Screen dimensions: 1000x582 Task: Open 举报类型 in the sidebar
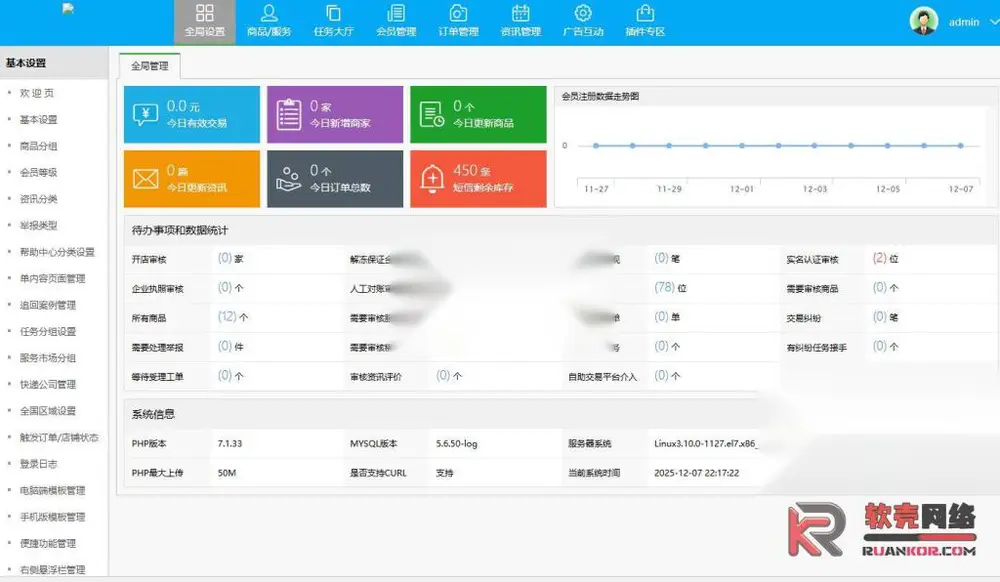pyautogui.click(x=38, y=226)
